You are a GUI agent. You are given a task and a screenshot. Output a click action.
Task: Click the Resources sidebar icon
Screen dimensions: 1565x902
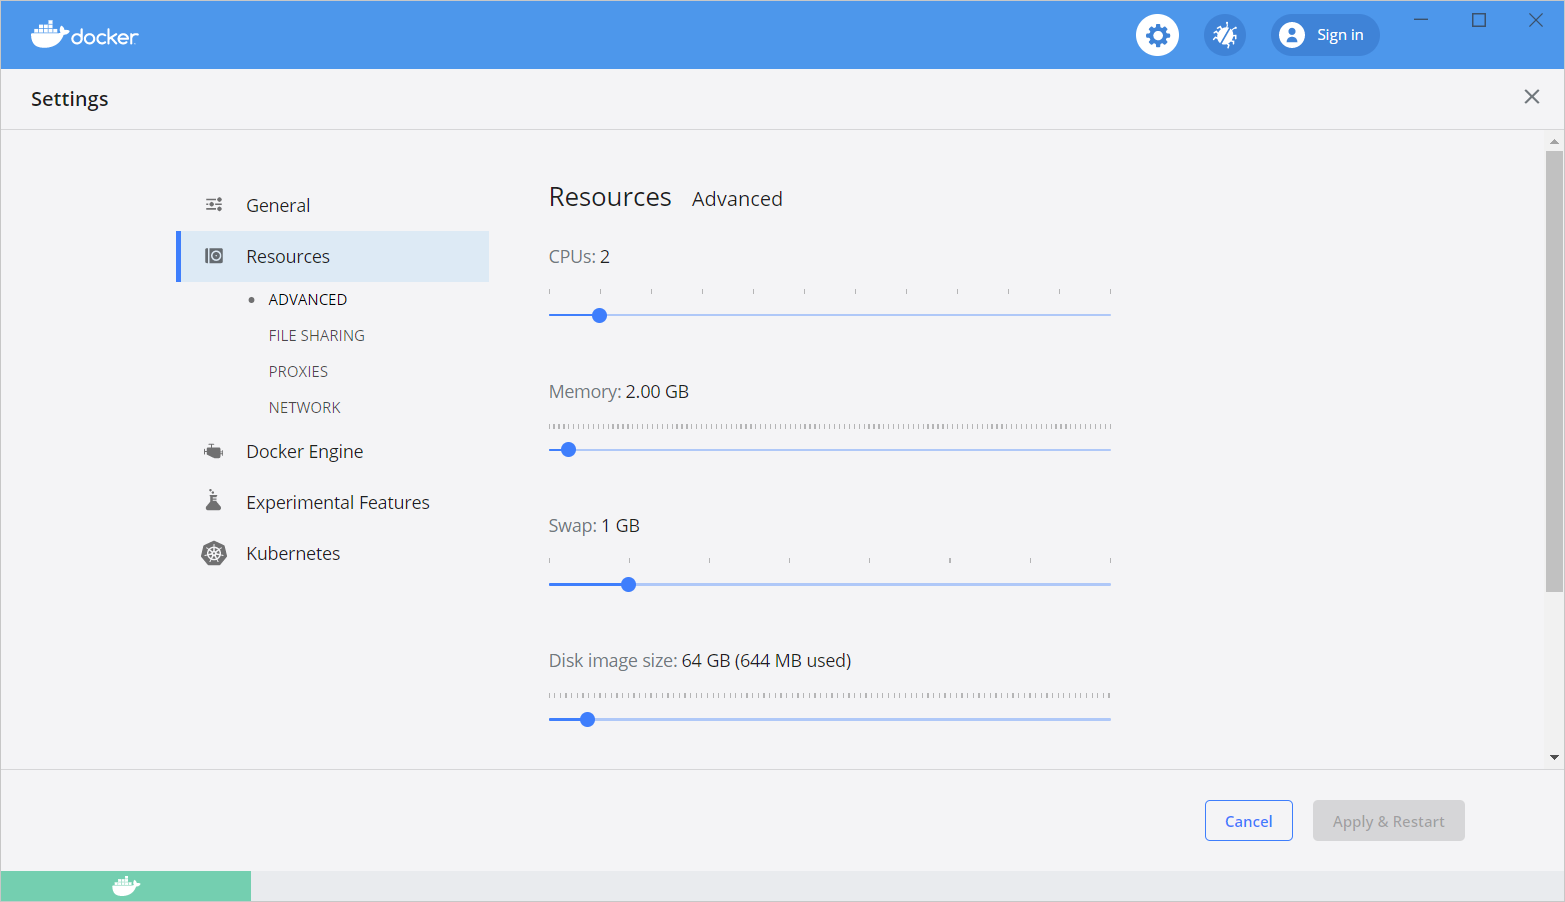[x=213, y=255]
